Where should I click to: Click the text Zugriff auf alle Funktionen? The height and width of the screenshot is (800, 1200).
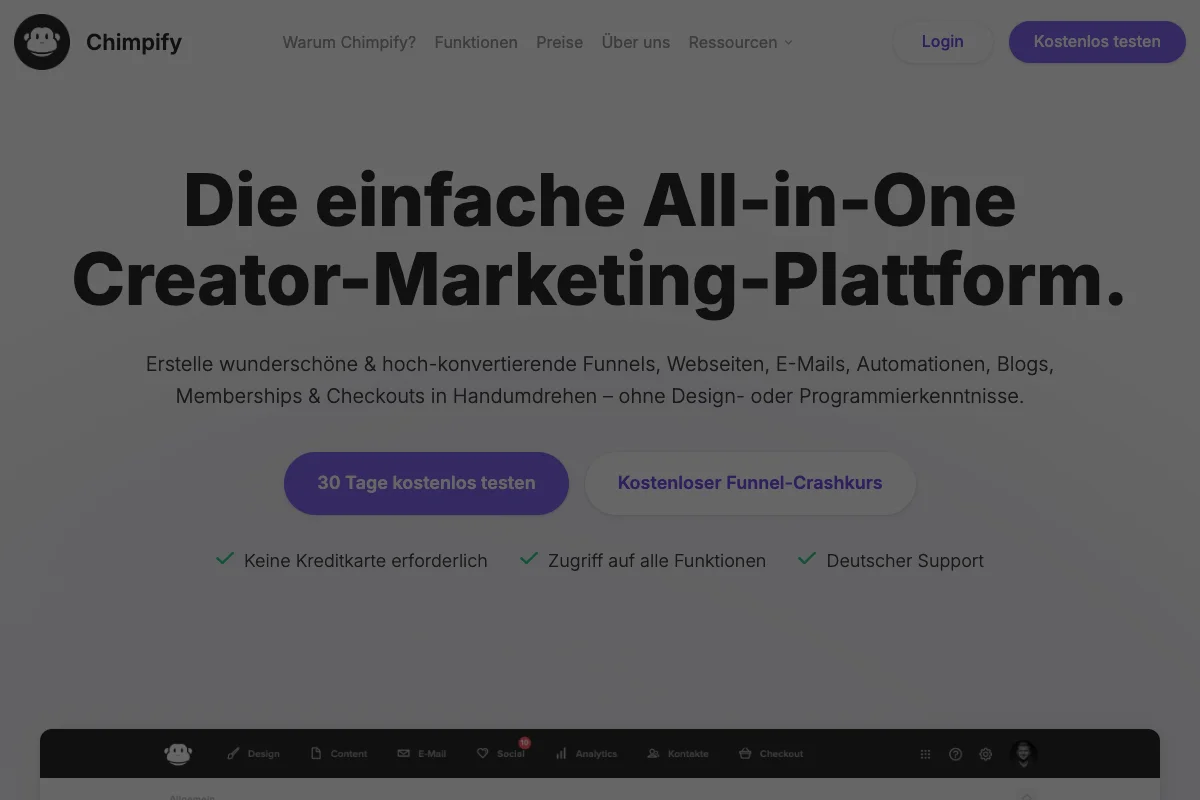pyautogui.click(x=657, y=561)
